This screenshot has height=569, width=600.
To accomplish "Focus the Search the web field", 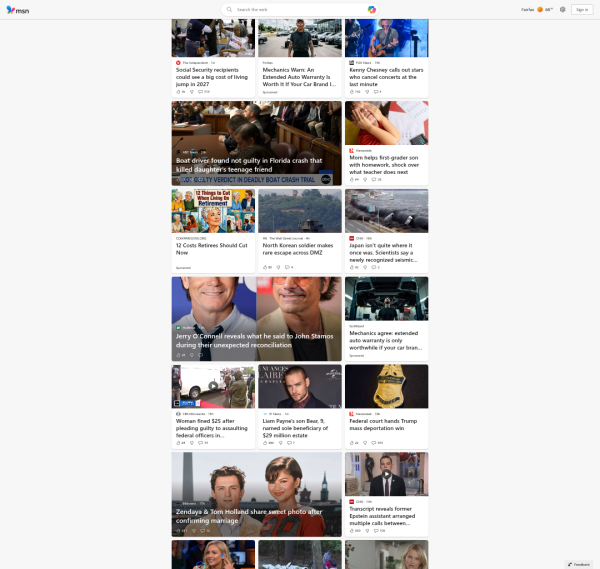I will coord(300,10).
